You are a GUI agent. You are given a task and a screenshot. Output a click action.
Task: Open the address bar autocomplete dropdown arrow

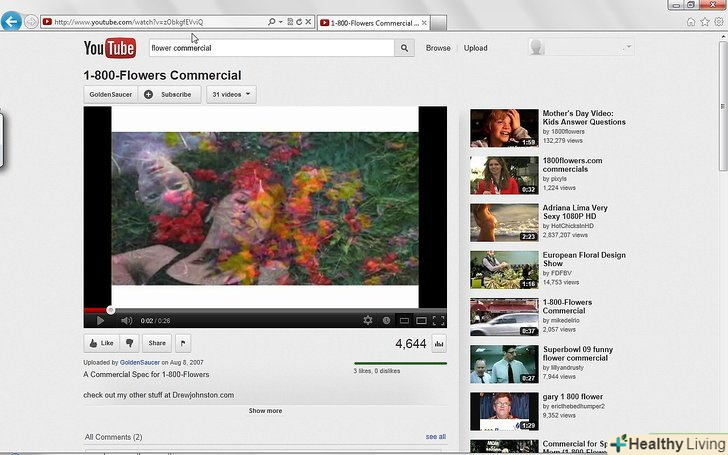[280, 22]
